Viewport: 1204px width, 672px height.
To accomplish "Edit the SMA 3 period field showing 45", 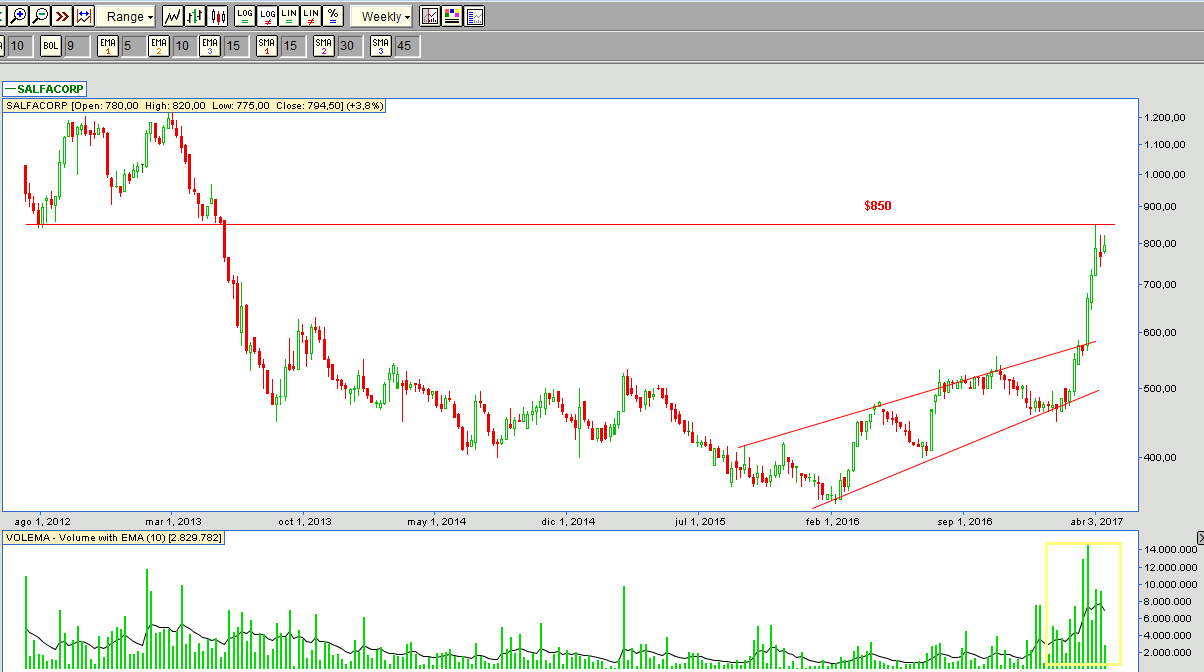I will coord(405,45).
